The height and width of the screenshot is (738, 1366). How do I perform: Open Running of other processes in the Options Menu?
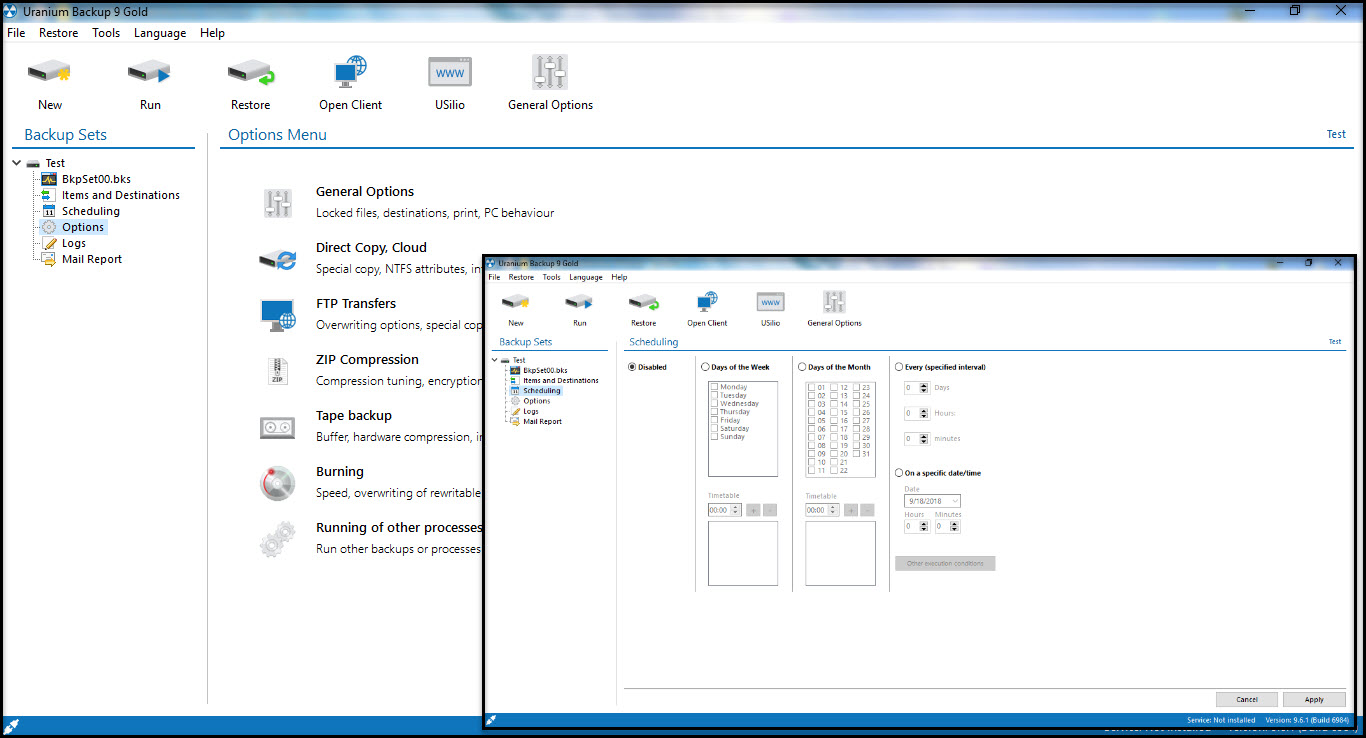point(399,528)
